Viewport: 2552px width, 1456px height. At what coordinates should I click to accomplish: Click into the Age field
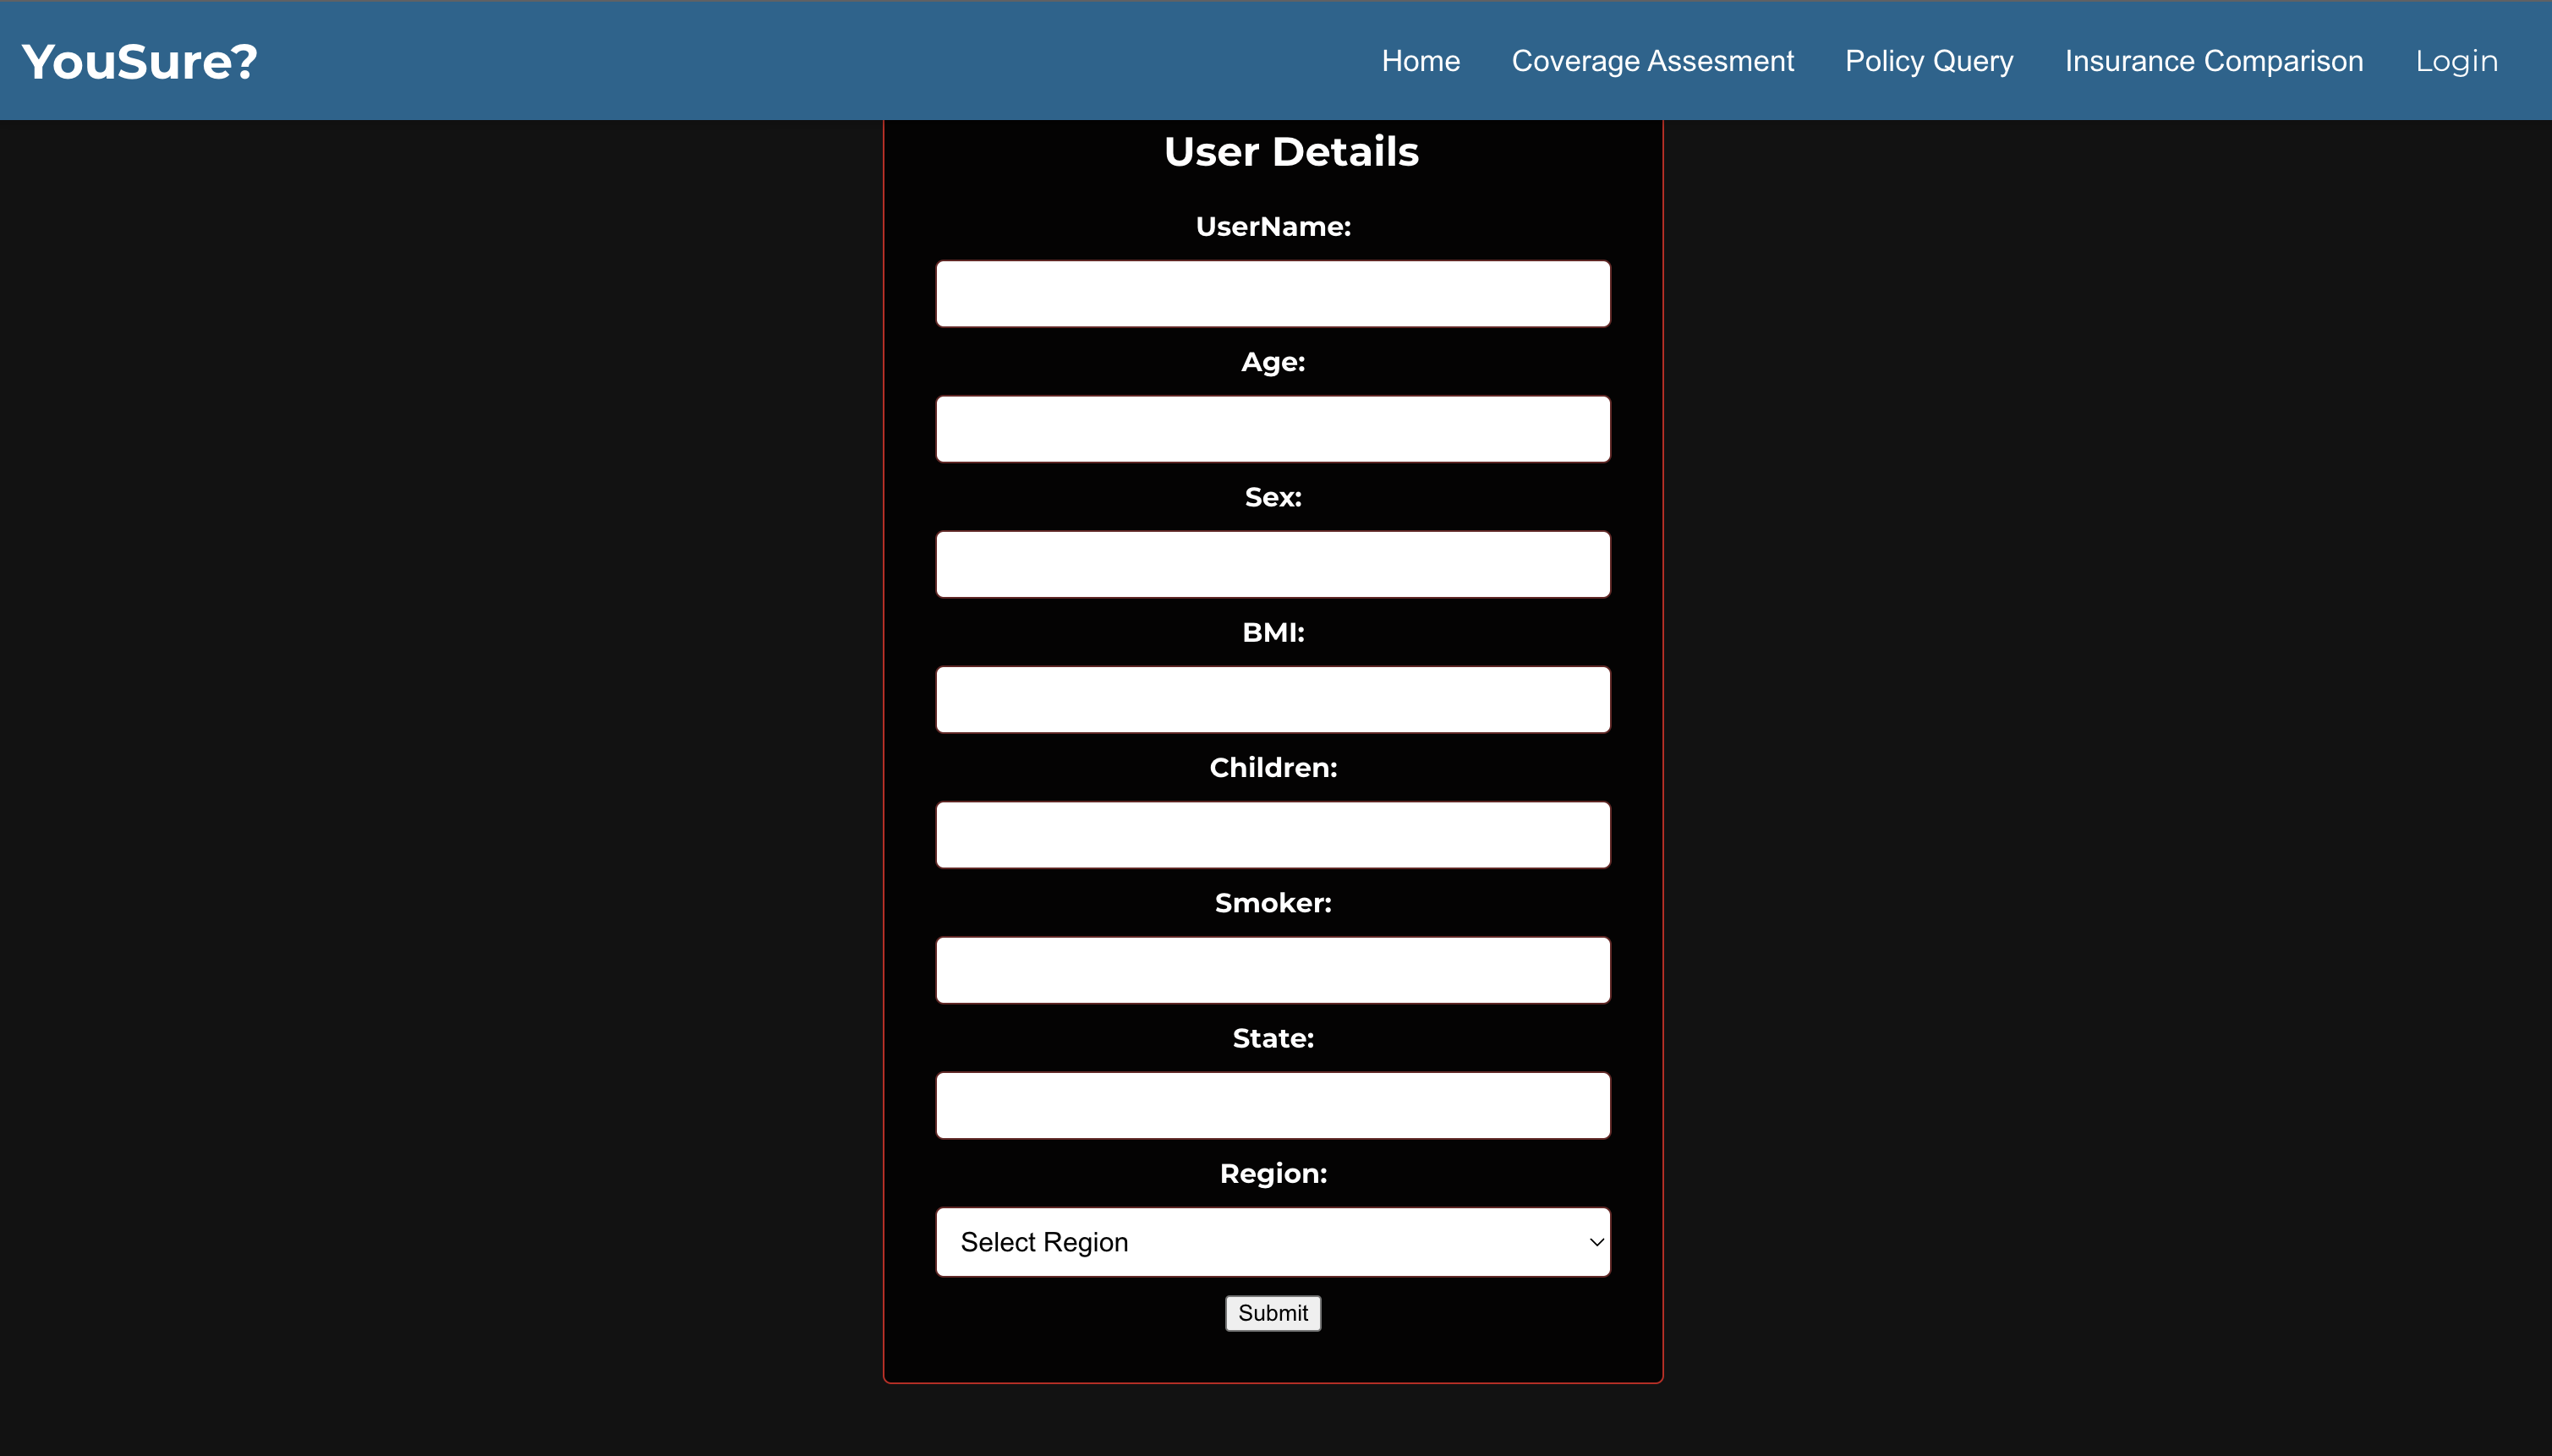[1272, 429]
